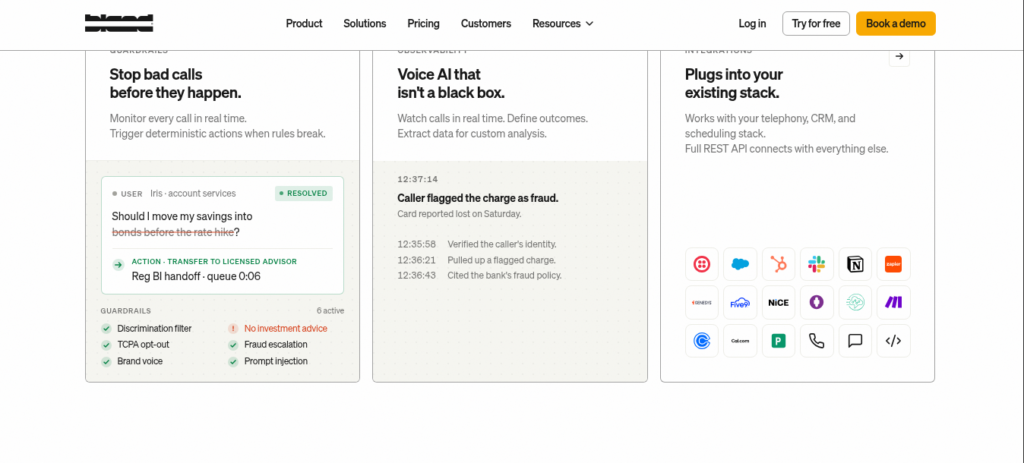Open the Product menu item
The width and height of the screenshot is (1024, 463).
click(x=304, y=24)
